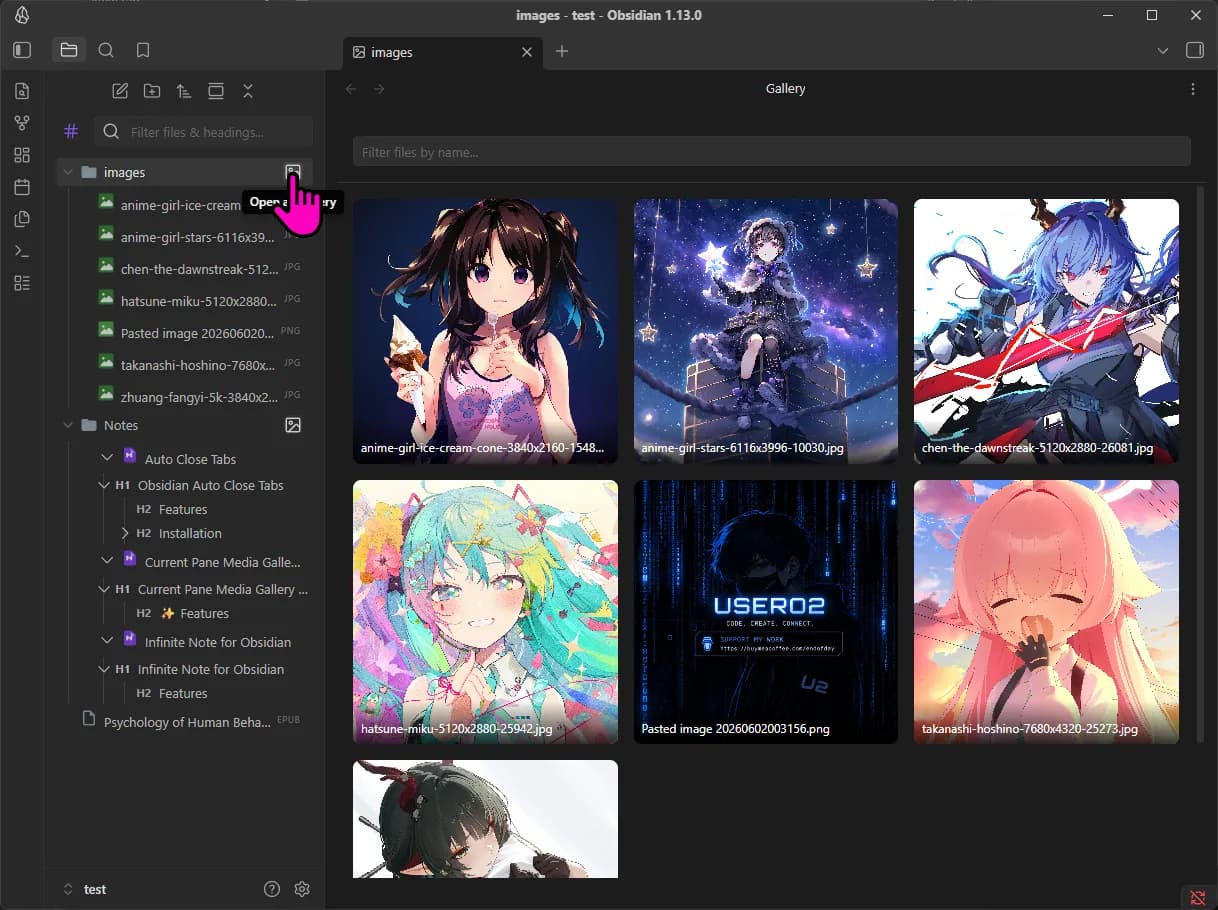
Task: Collapse all folders in explorer
Action: (248, 91)
